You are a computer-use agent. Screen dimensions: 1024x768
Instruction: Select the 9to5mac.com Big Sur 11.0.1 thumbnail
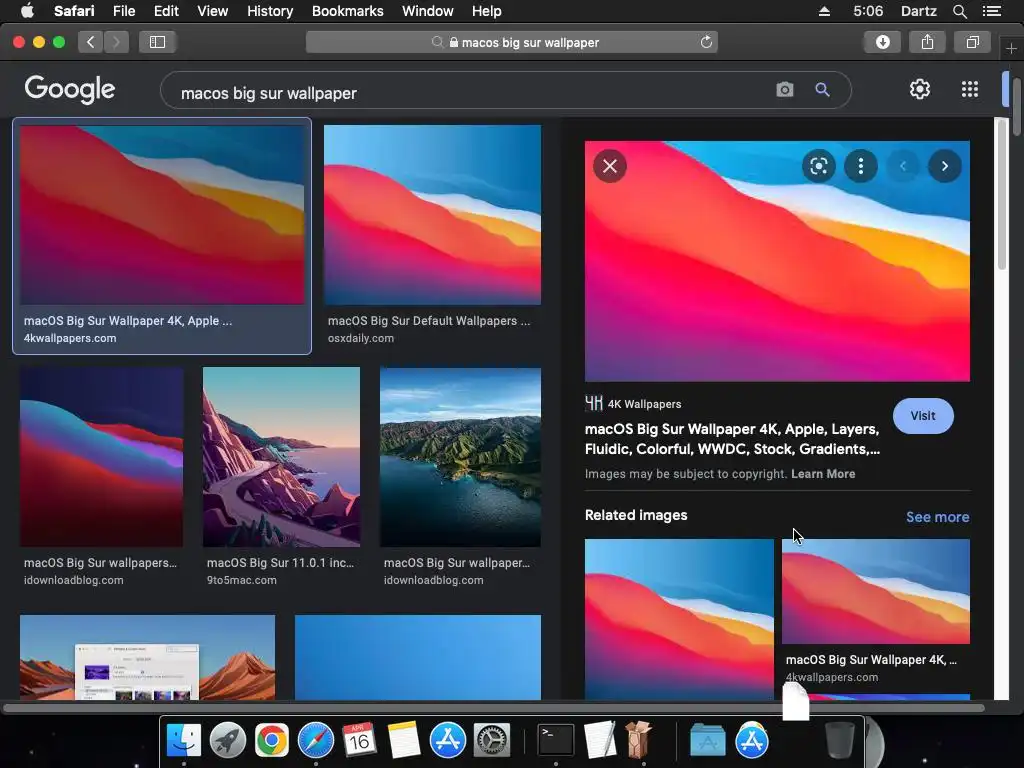(281, 456)
